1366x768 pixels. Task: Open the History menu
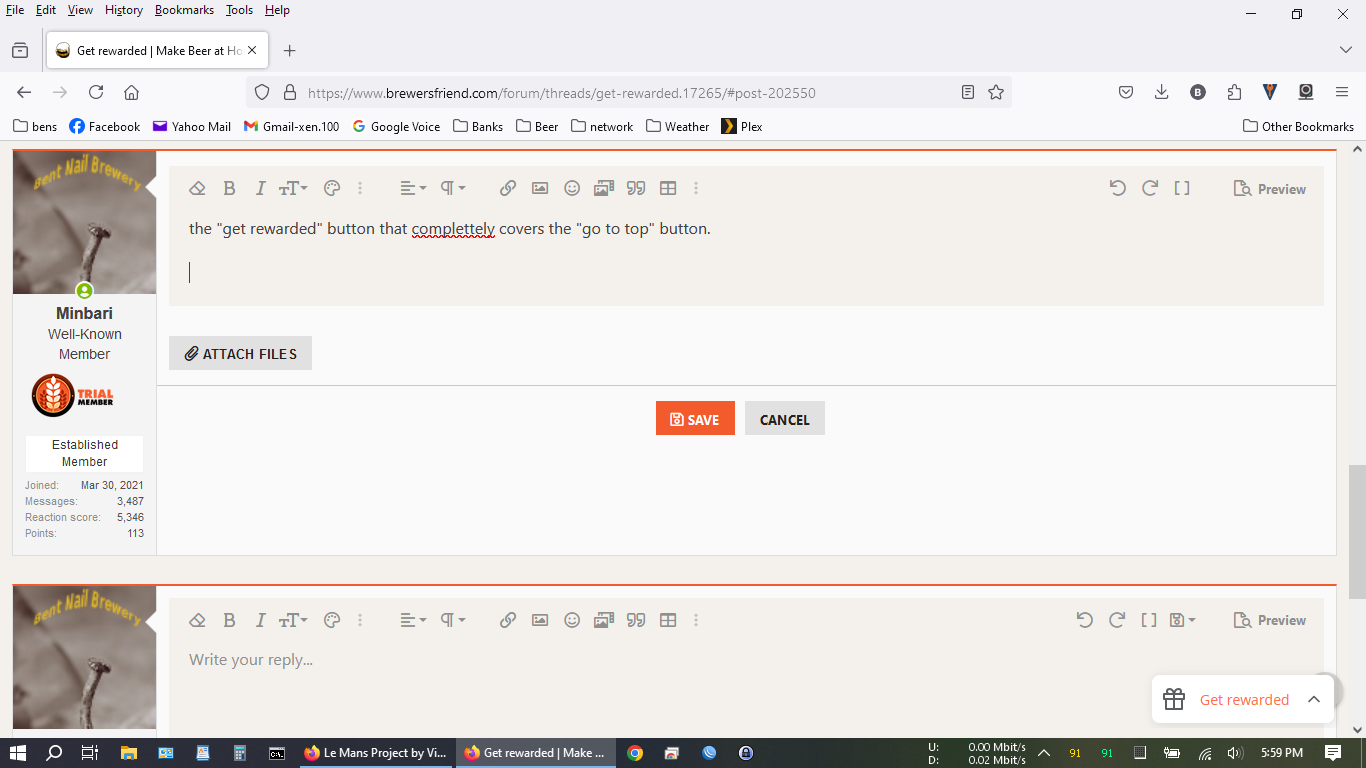[x=124, y=10]
